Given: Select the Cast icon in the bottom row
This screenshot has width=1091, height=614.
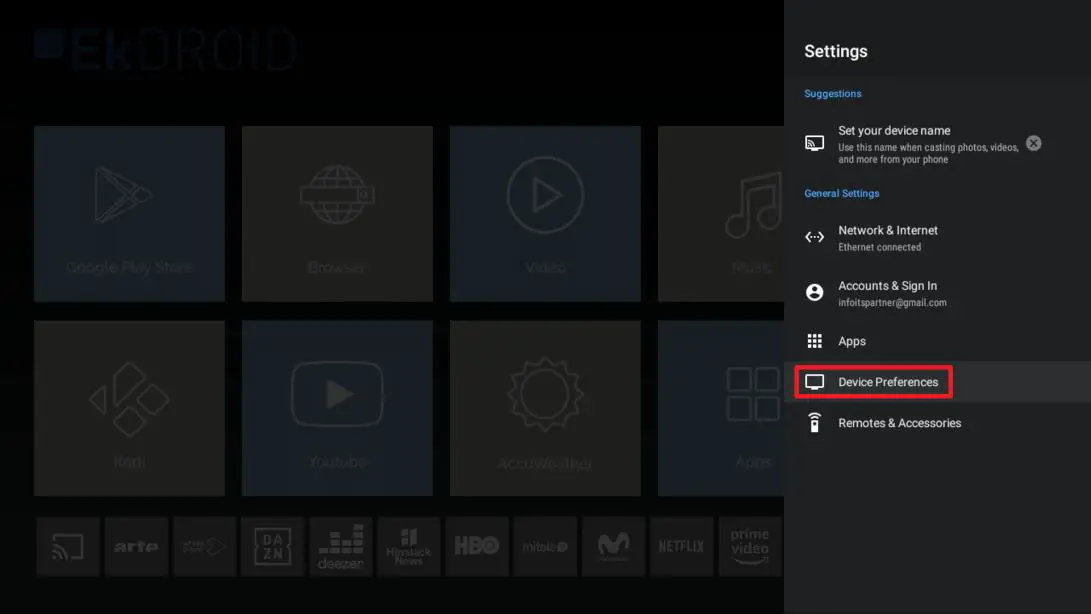Looking at the screenshot, I should tap(67, 546).
